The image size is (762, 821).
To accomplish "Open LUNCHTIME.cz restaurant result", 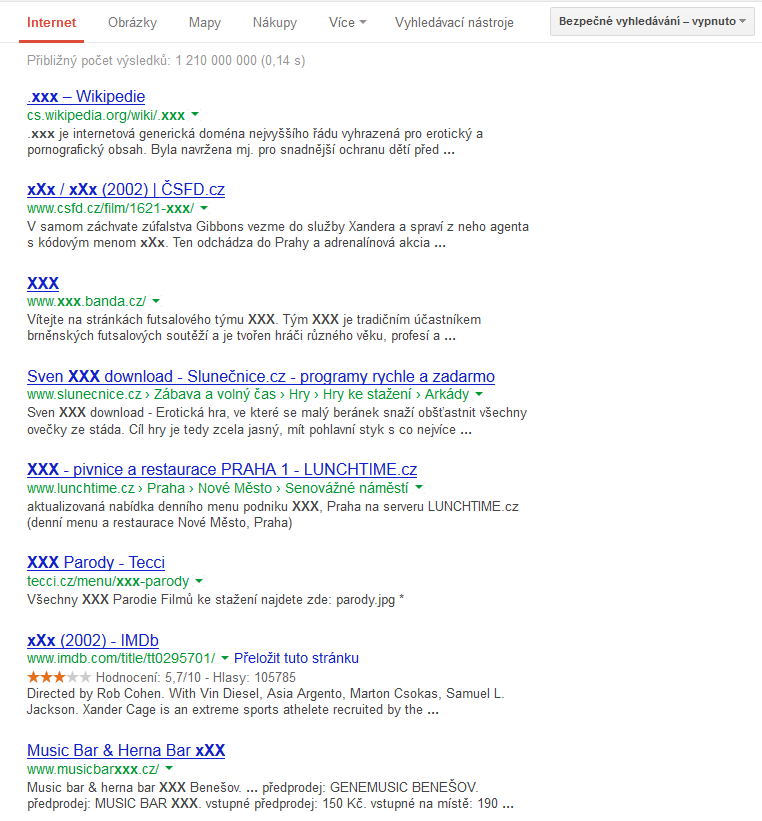I will (222, 470).
